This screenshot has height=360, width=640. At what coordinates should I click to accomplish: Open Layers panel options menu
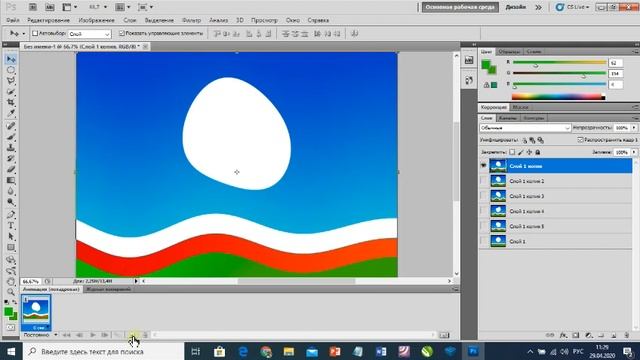pos(635,118)
